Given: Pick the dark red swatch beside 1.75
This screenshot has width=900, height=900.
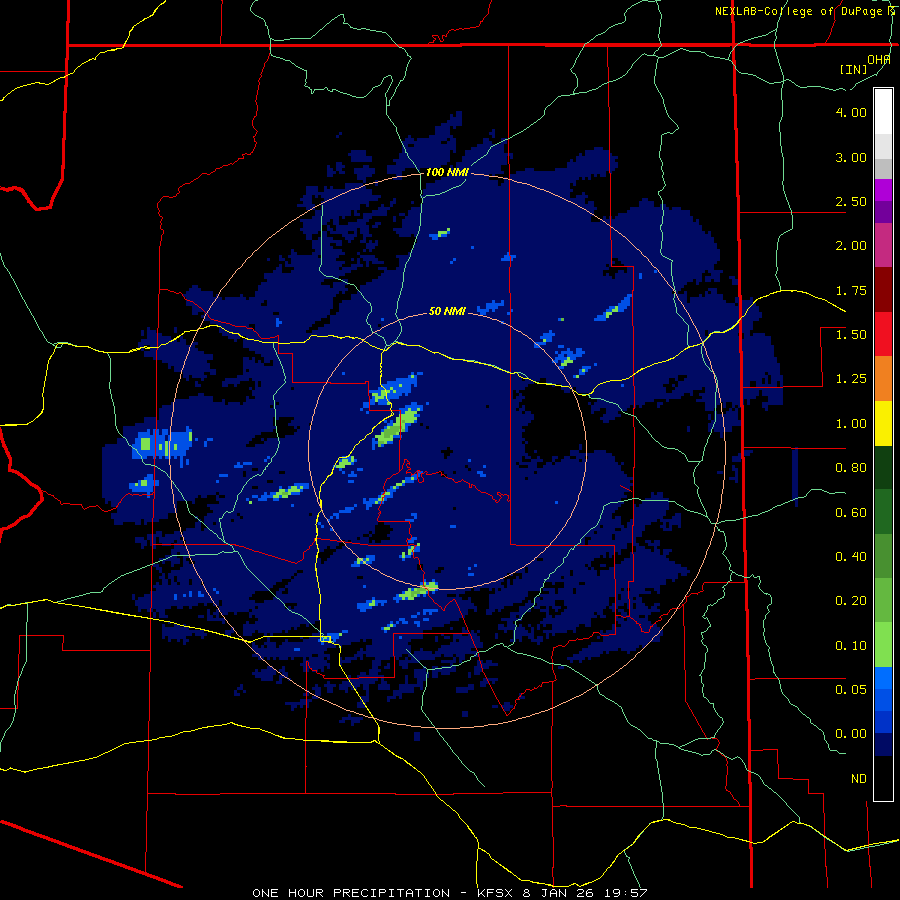Looking at the screenshot, I should point(883,290).
